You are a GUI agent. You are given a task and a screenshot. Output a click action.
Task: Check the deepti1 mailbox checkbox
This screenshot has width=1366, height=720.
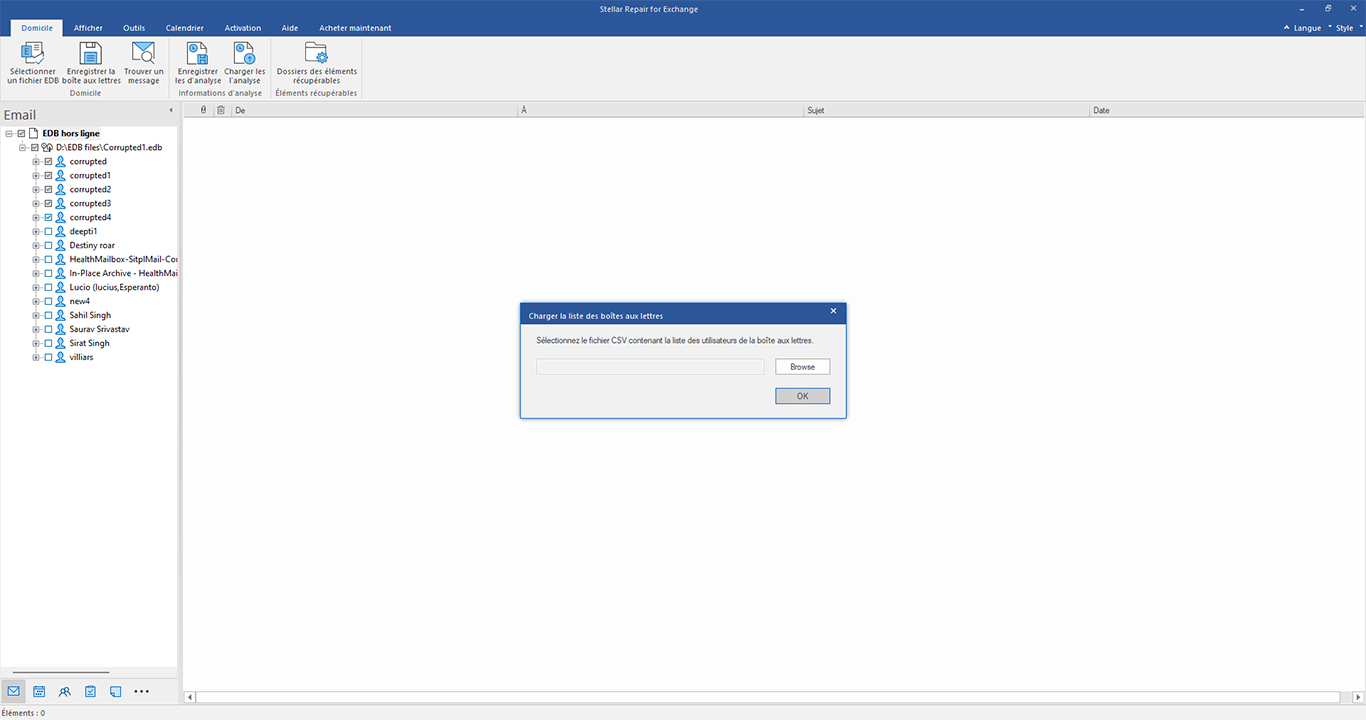click(48, 231)
